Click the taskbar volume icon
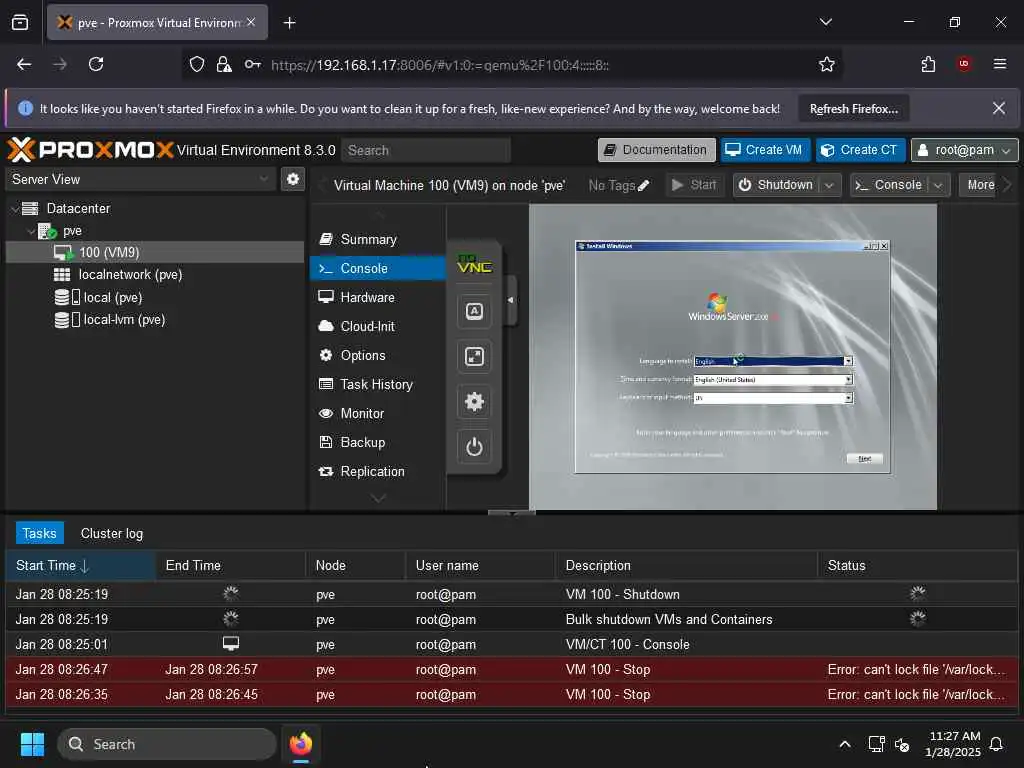1024x768 pixels. coord(902,744)
